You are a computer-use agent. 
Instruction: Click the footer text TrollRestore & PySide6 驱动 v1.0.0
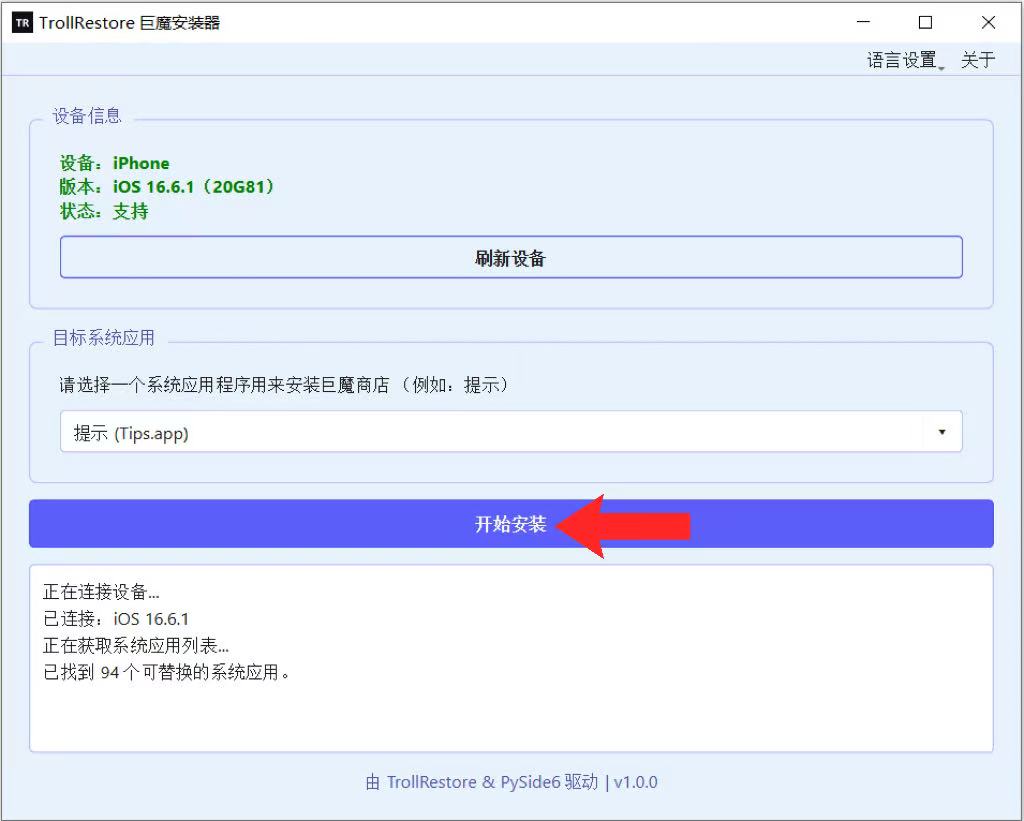[511, 782]
